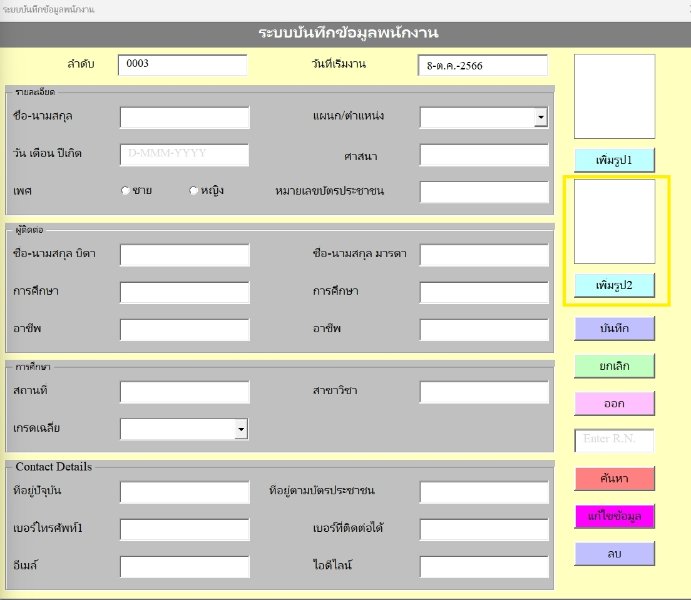The height and width of the screenshot is (600, 691).
Task: Click the first photo placeholder box
Action: (614, 96)
